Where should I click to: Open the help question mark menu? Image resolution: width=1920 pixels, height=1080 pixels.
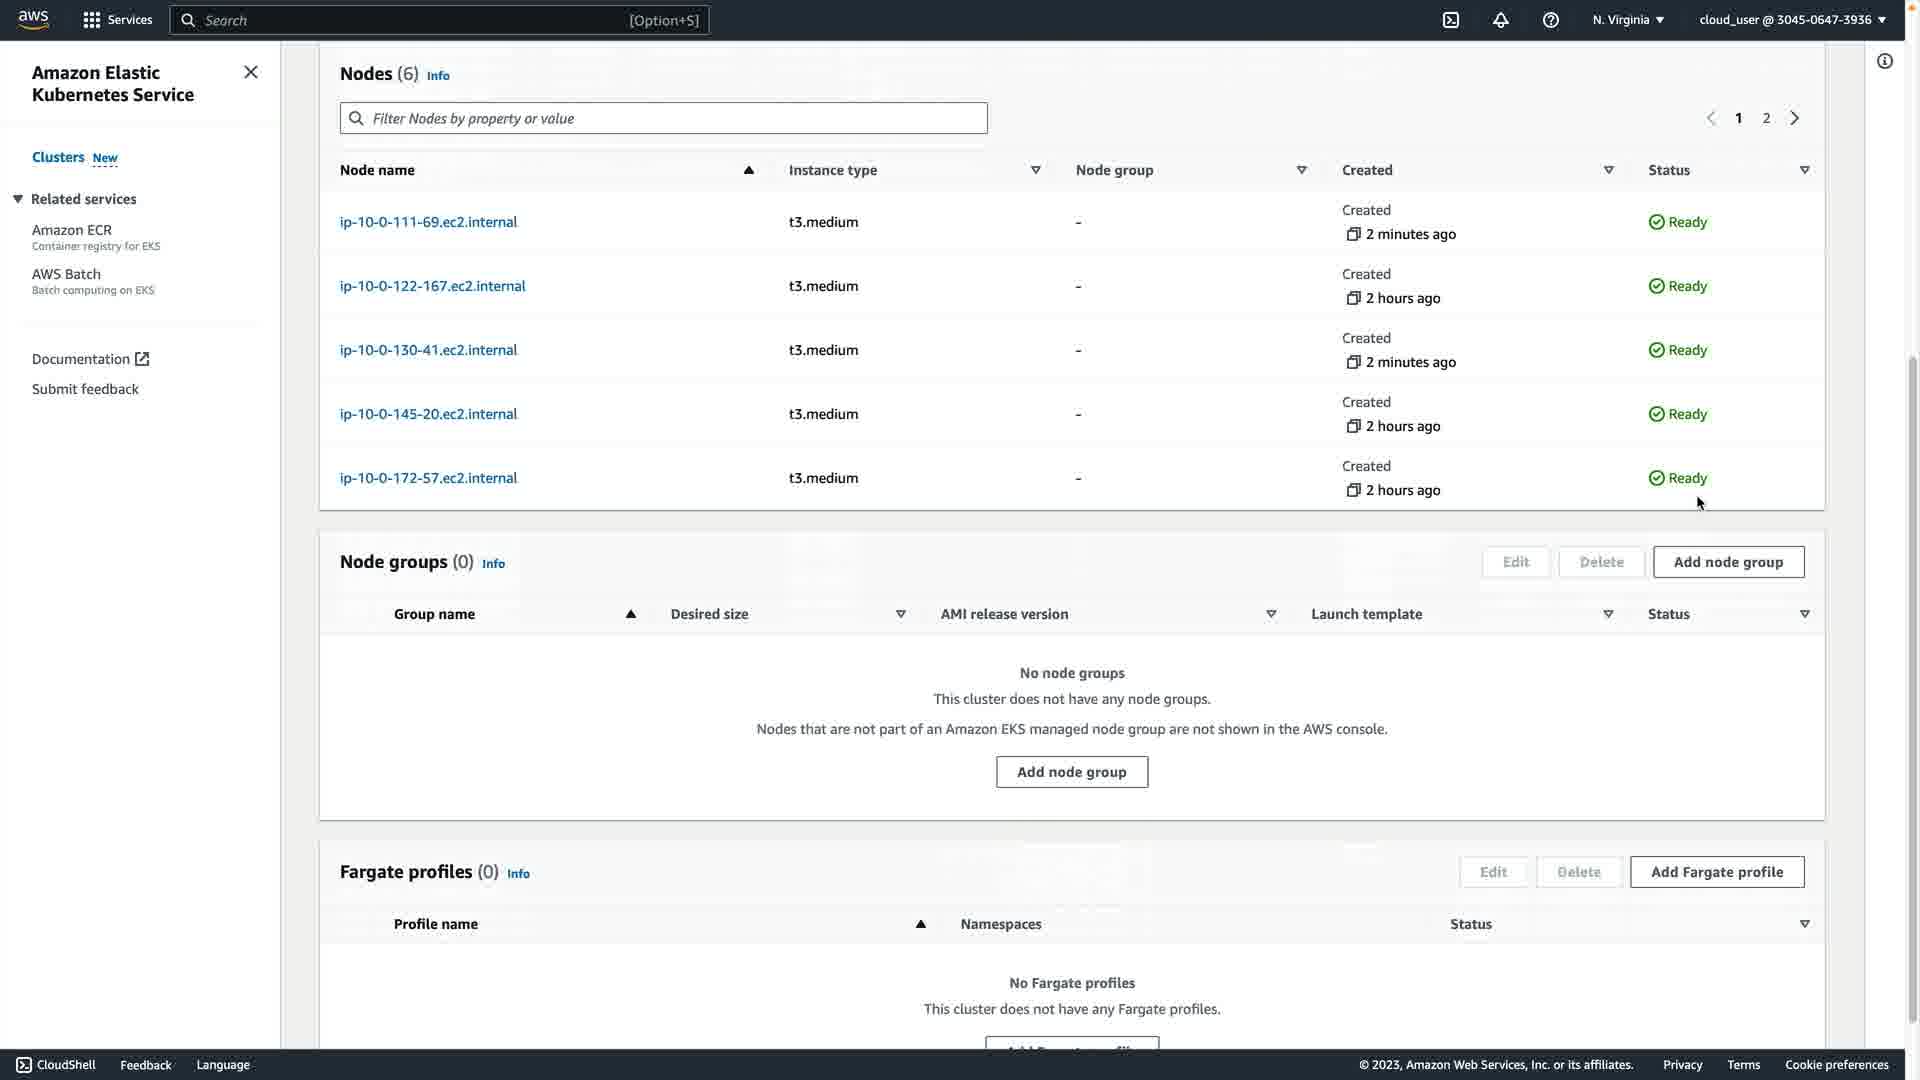tap(1551, 20)
